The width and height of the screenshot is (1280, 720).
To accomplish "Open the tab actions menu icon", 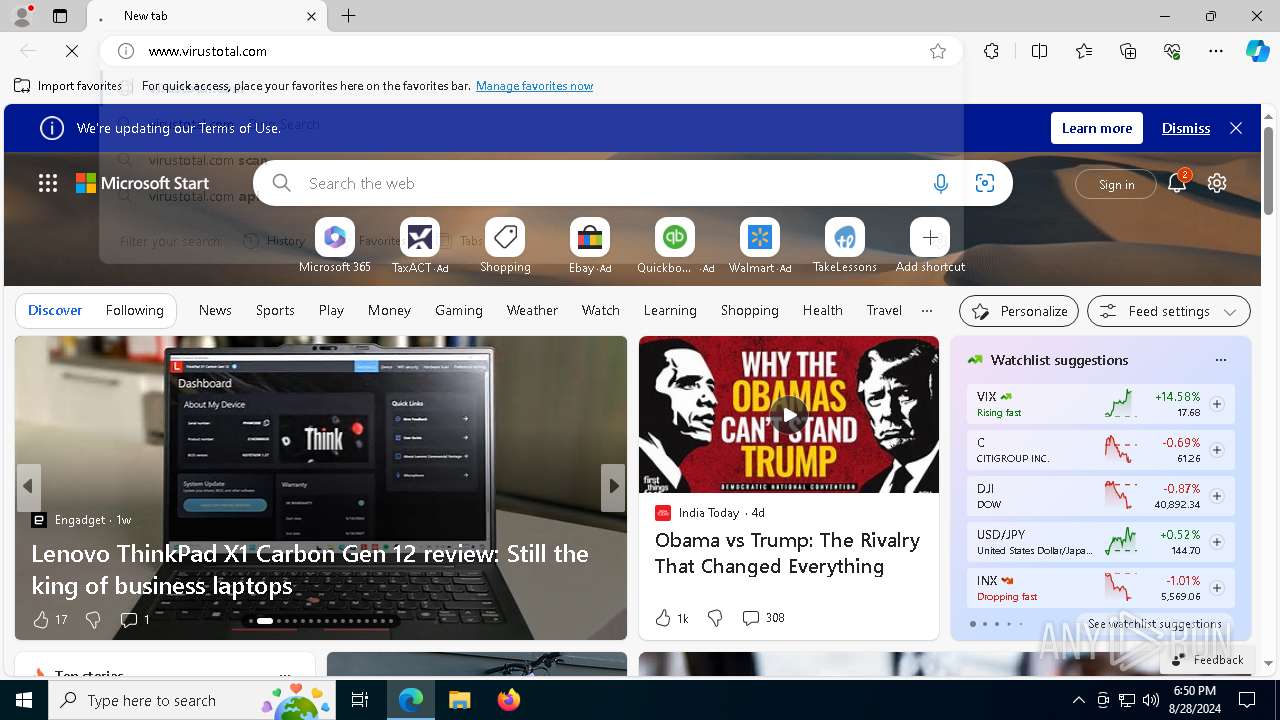I will [60, 16].
